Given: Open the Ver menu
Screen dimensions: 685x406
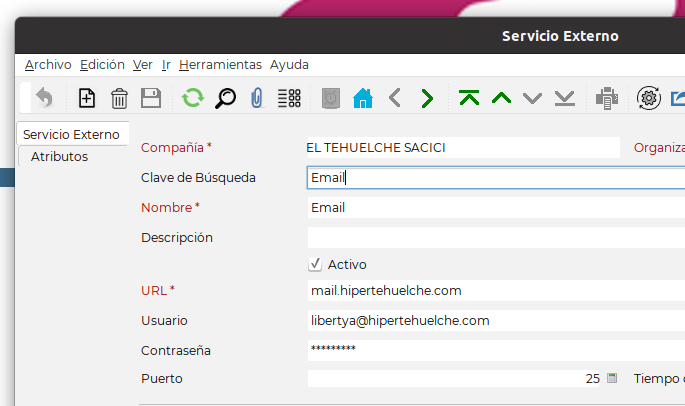Looking at the screenshot, I should coord(142,65).
